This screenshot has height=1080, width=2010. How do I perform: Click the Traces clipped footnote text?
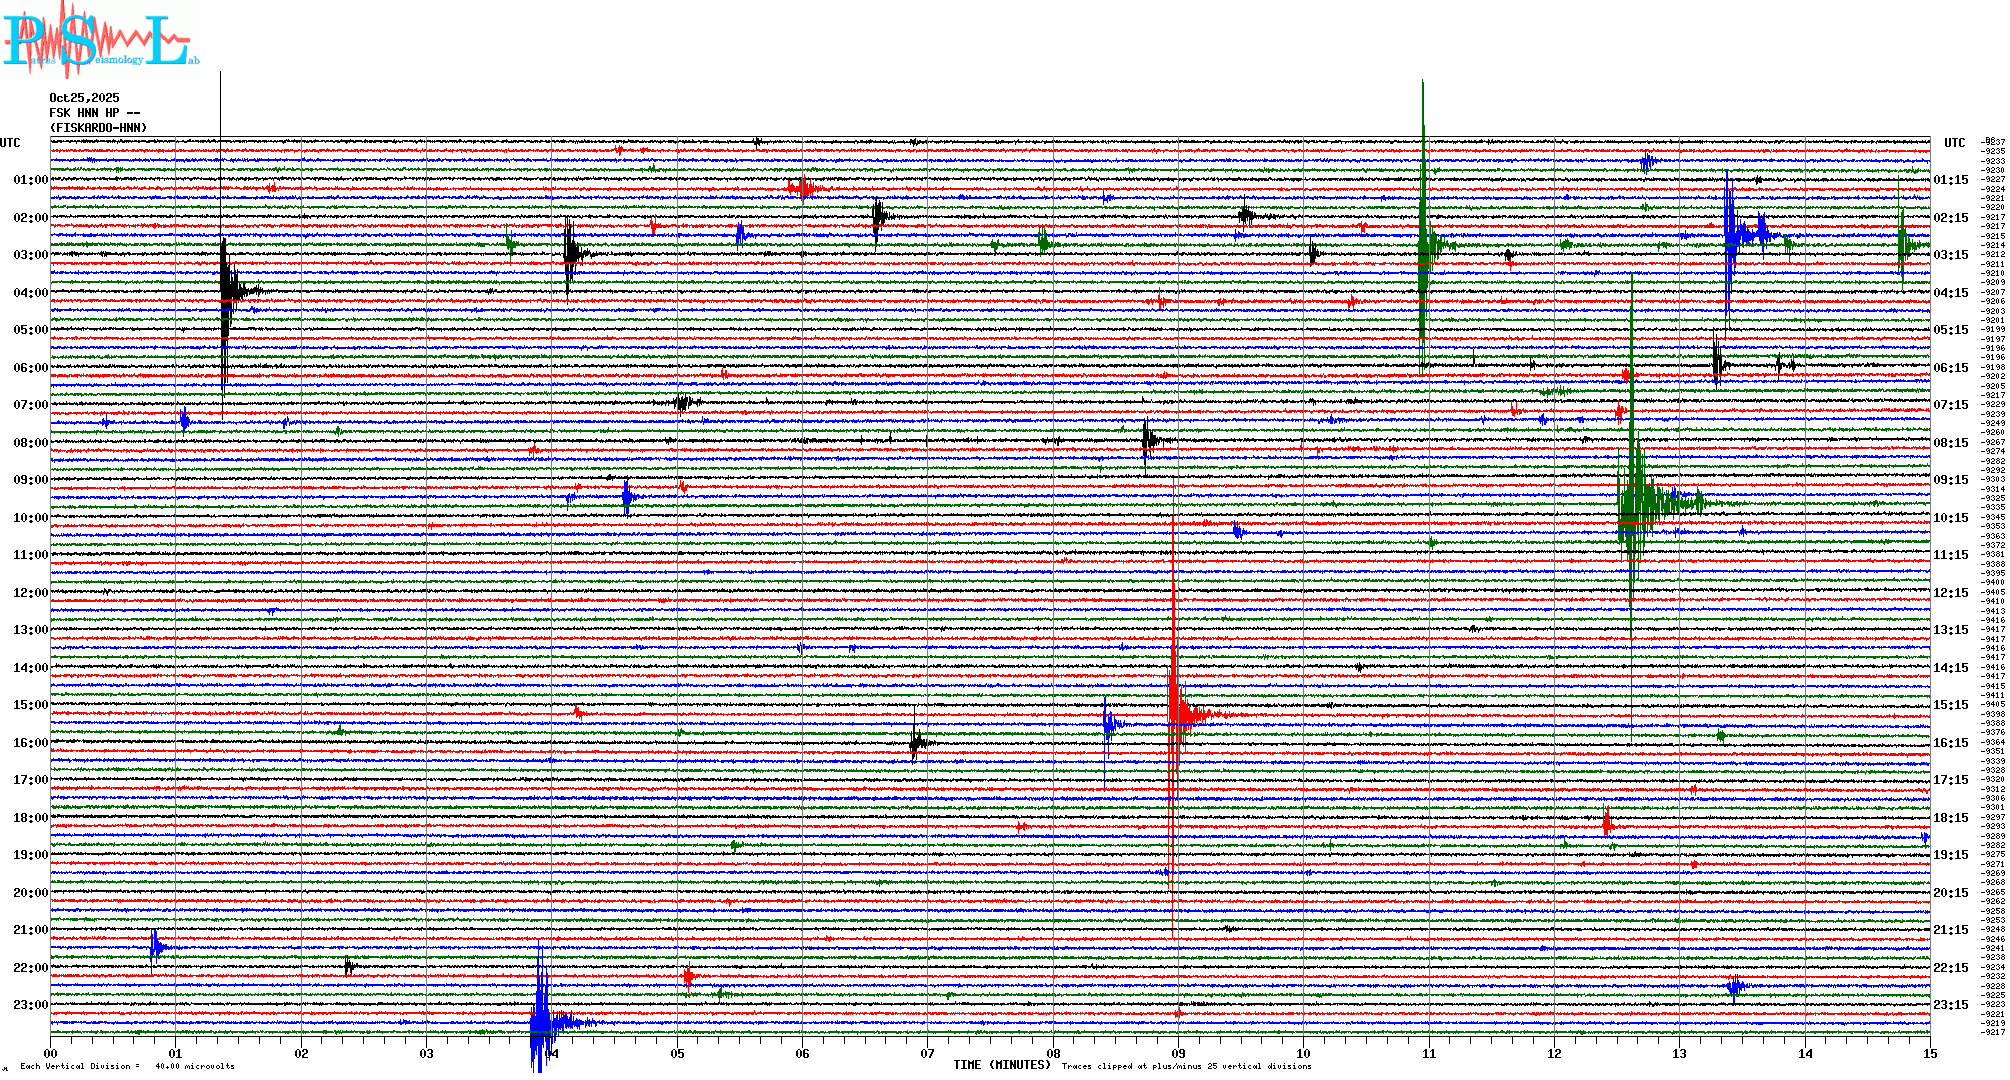[x=1186, y=1066]
